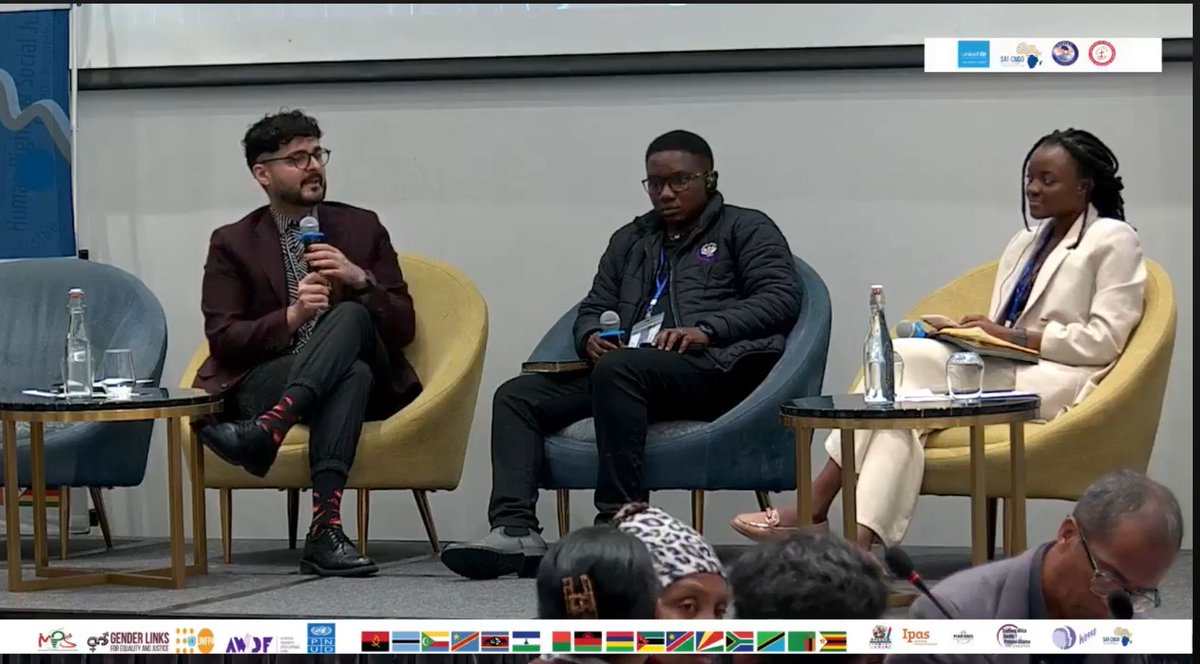Click the Mozambique flag
The image size is (1200, 664).
pos(651,641)
